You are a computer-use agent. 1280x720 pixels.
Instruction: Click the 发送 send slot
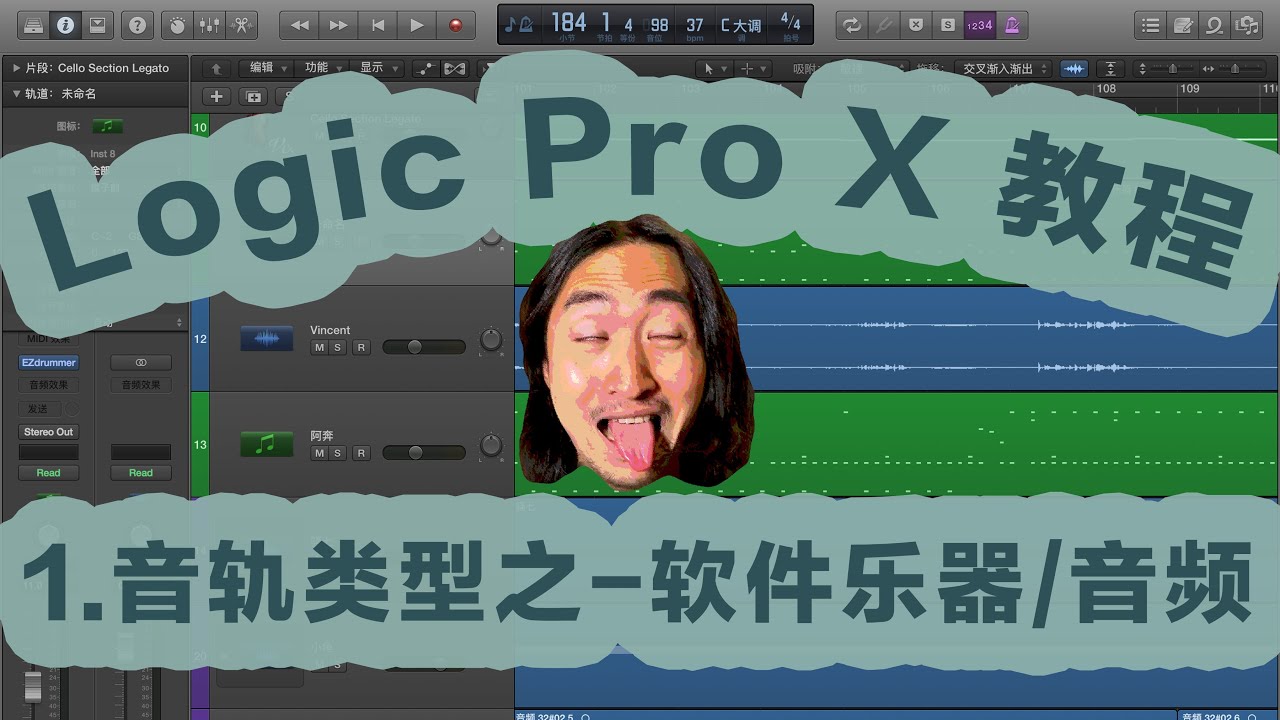coord(39,409)
